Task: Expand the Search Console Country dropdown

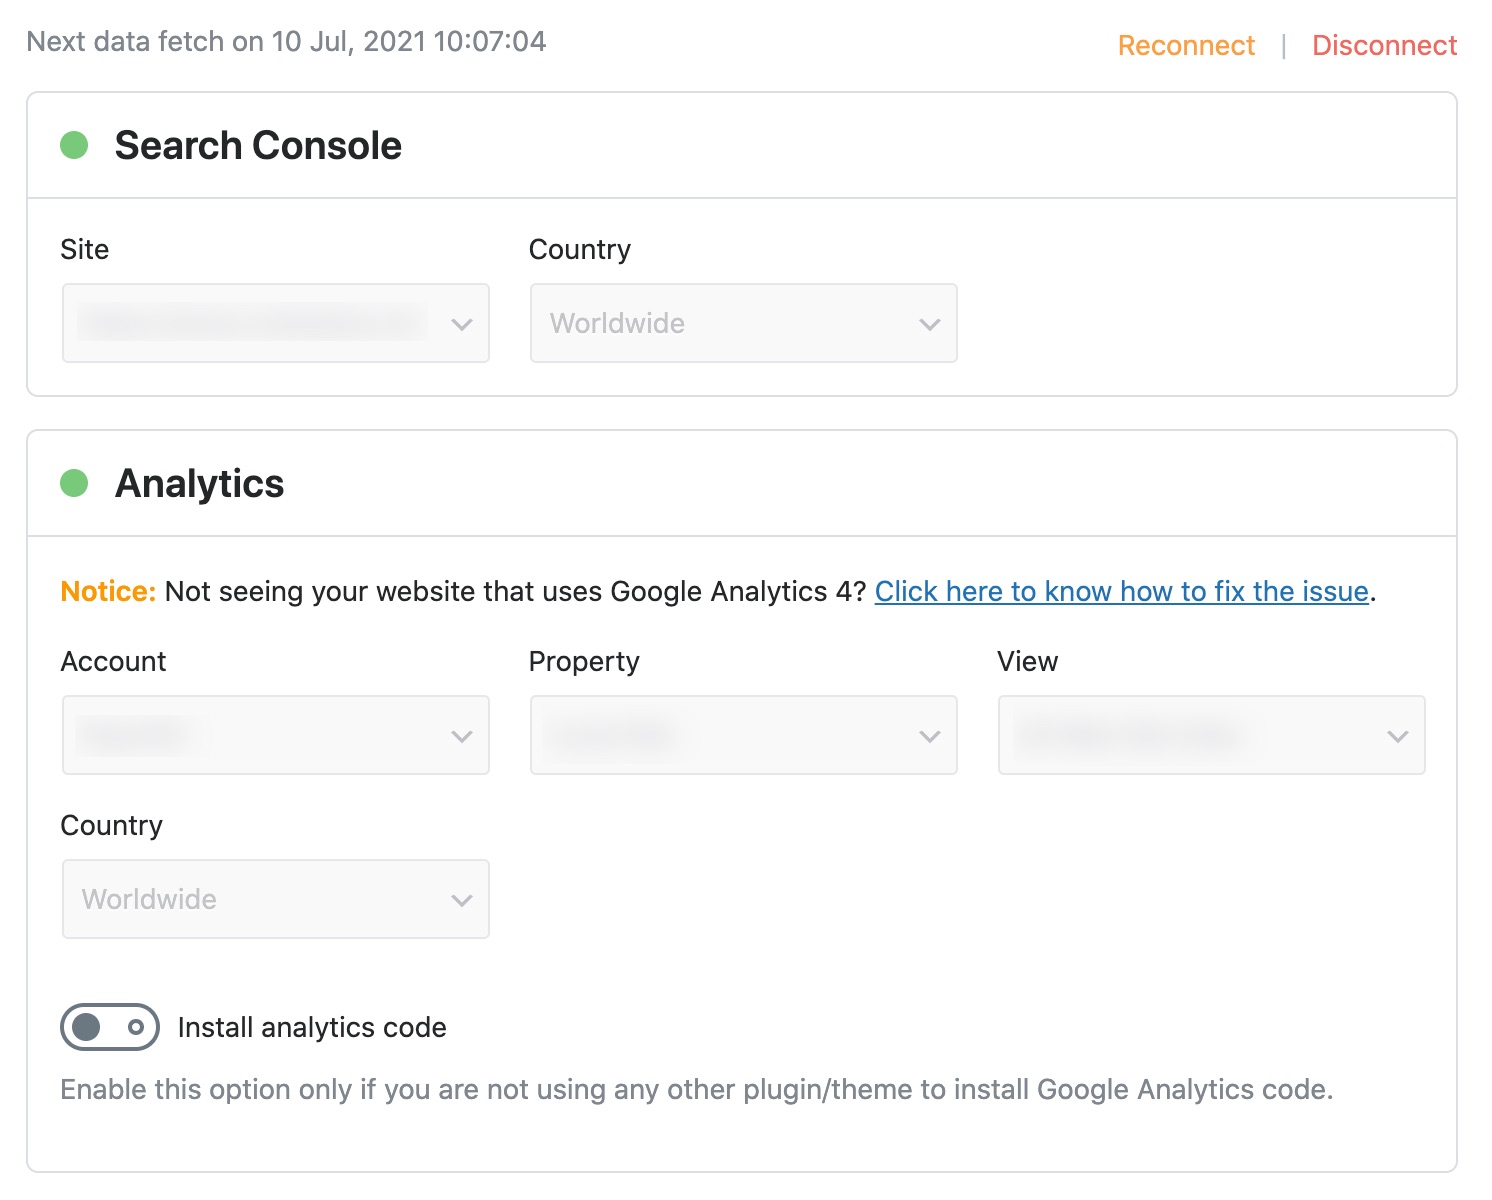Action: (743, 323)
